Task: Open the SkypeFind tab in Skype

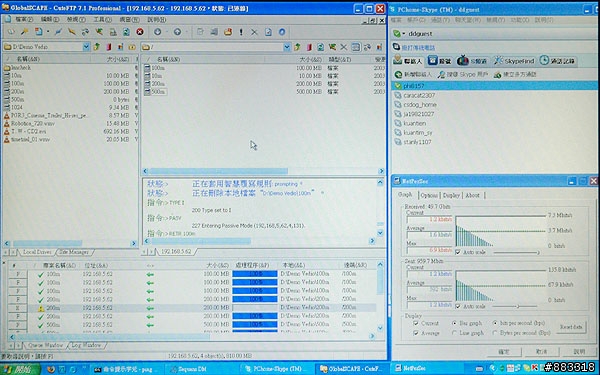Action: point(514,61)
